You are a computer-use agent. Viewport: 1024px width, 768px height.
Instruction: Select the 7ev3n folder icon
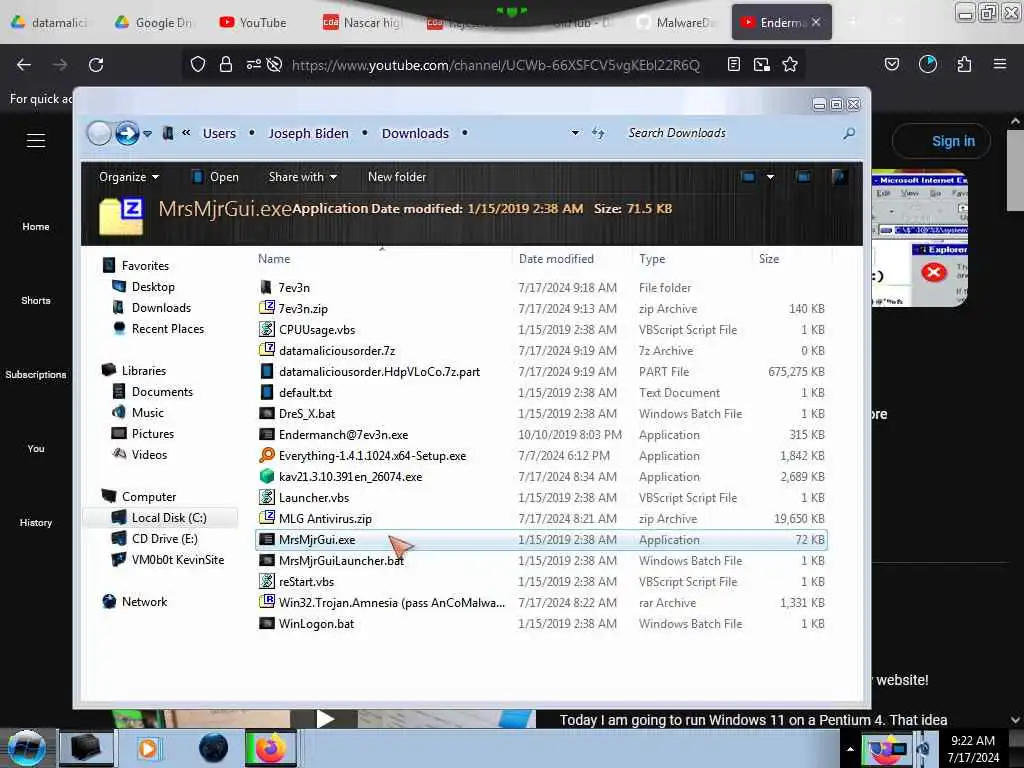tap(266, 287)
